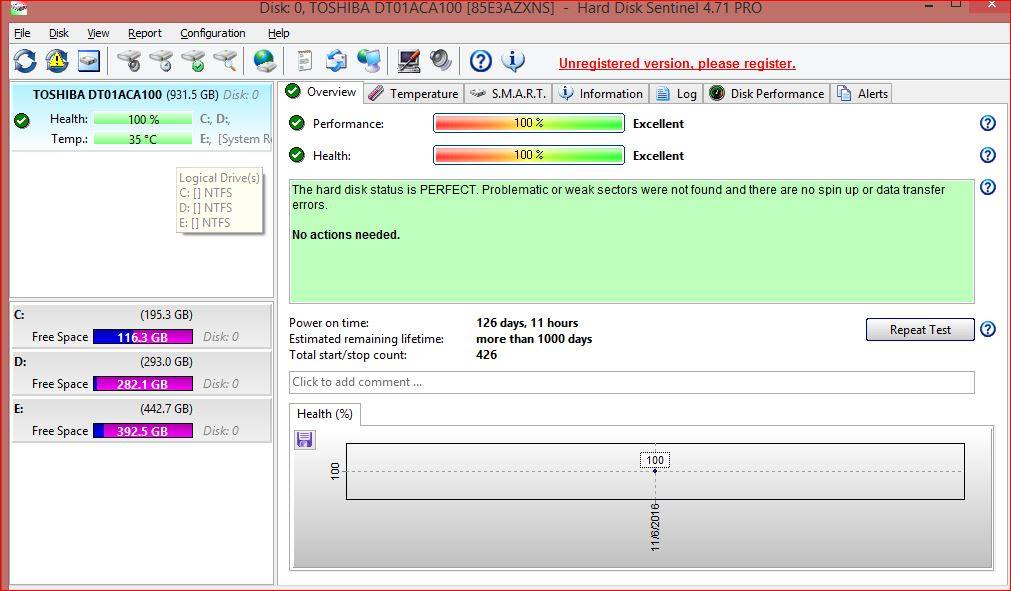
Task: Click the blue info bubble toolbar icon
Action: click(x=513, y=61)
